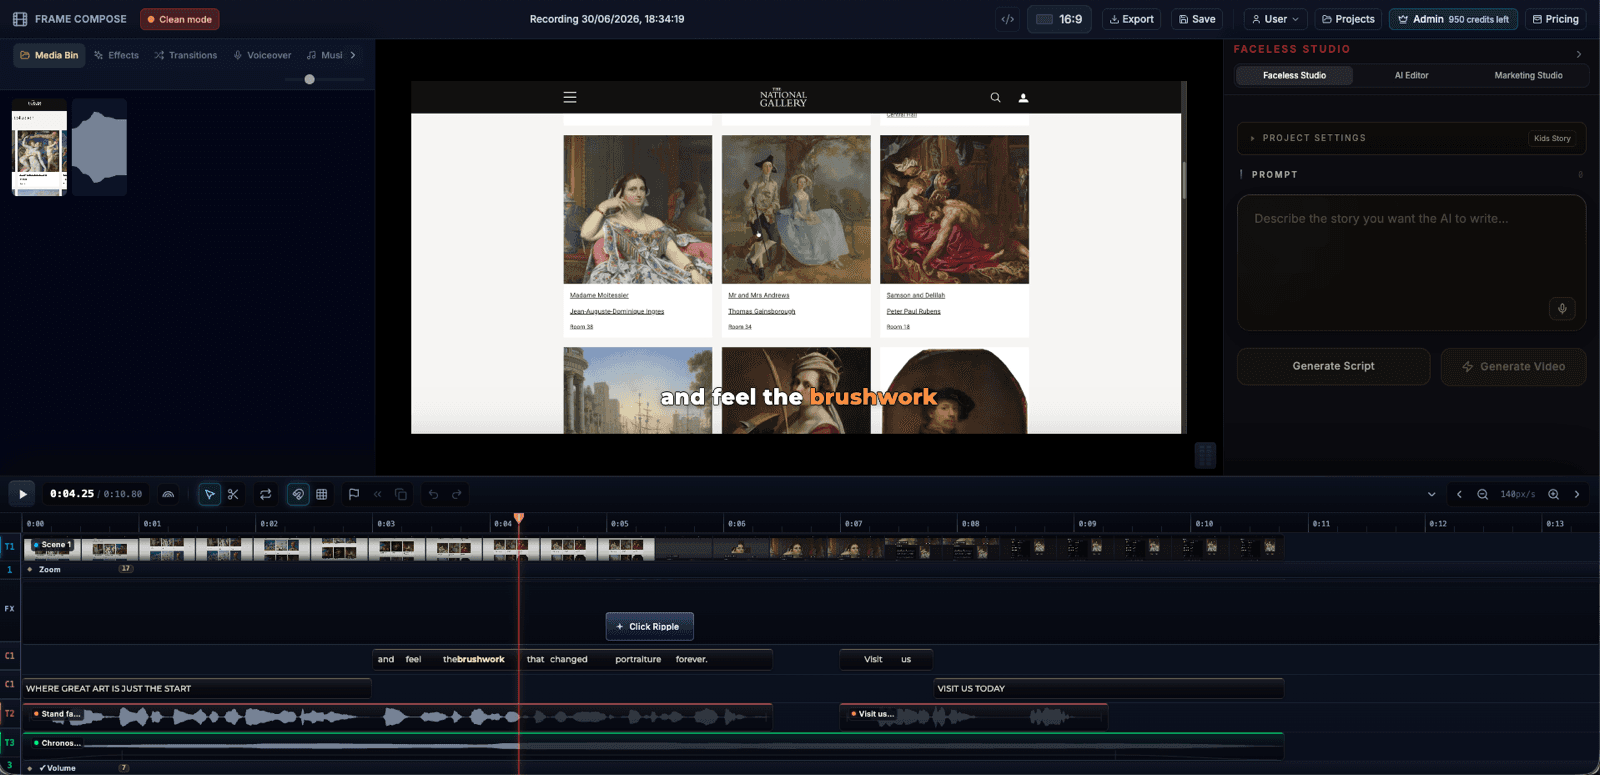This screenshot has height=775, width=1600.
Task: Select the Faceless Studio tab
Action: 1294,75
